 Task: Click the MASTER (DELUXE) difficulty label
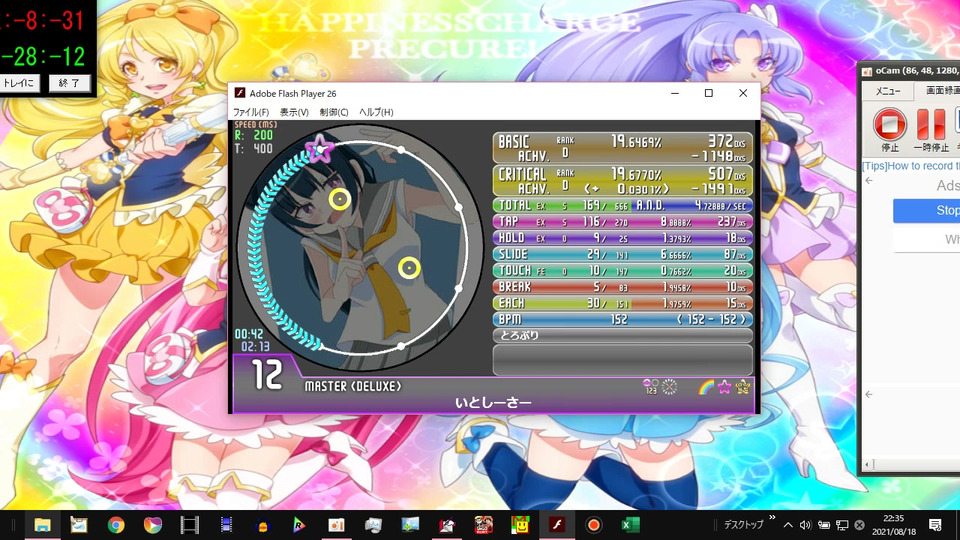pyautogui.click(x=353, y=386)
